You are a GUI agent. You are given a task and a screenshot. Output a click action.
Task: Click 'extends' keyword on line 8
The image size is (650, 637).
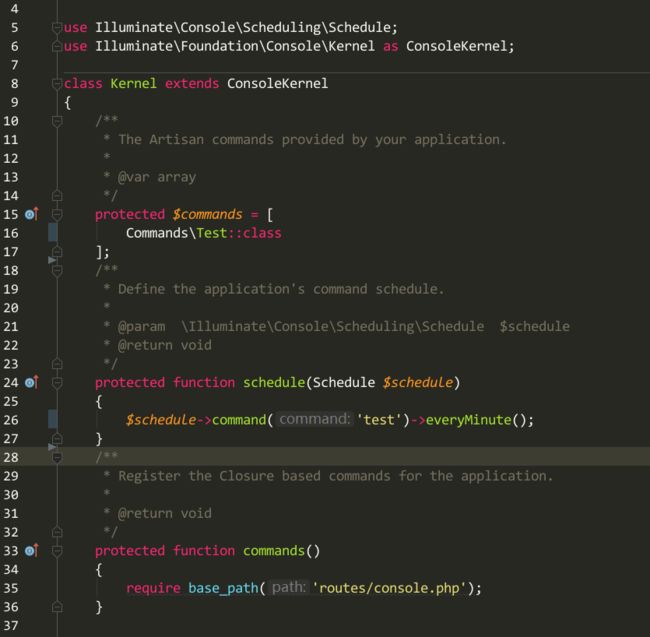(x=192, y=83)
